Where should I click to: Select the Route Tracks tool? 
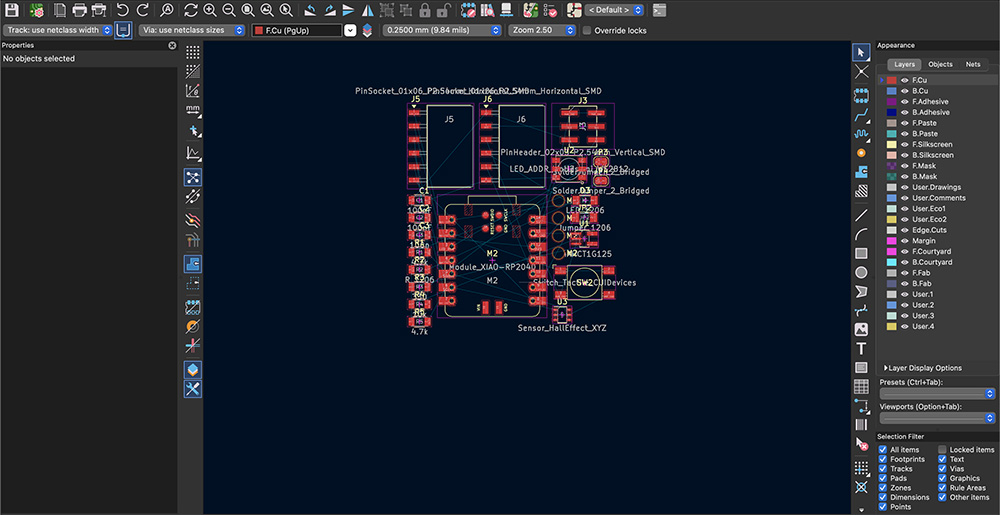point(861,114)
